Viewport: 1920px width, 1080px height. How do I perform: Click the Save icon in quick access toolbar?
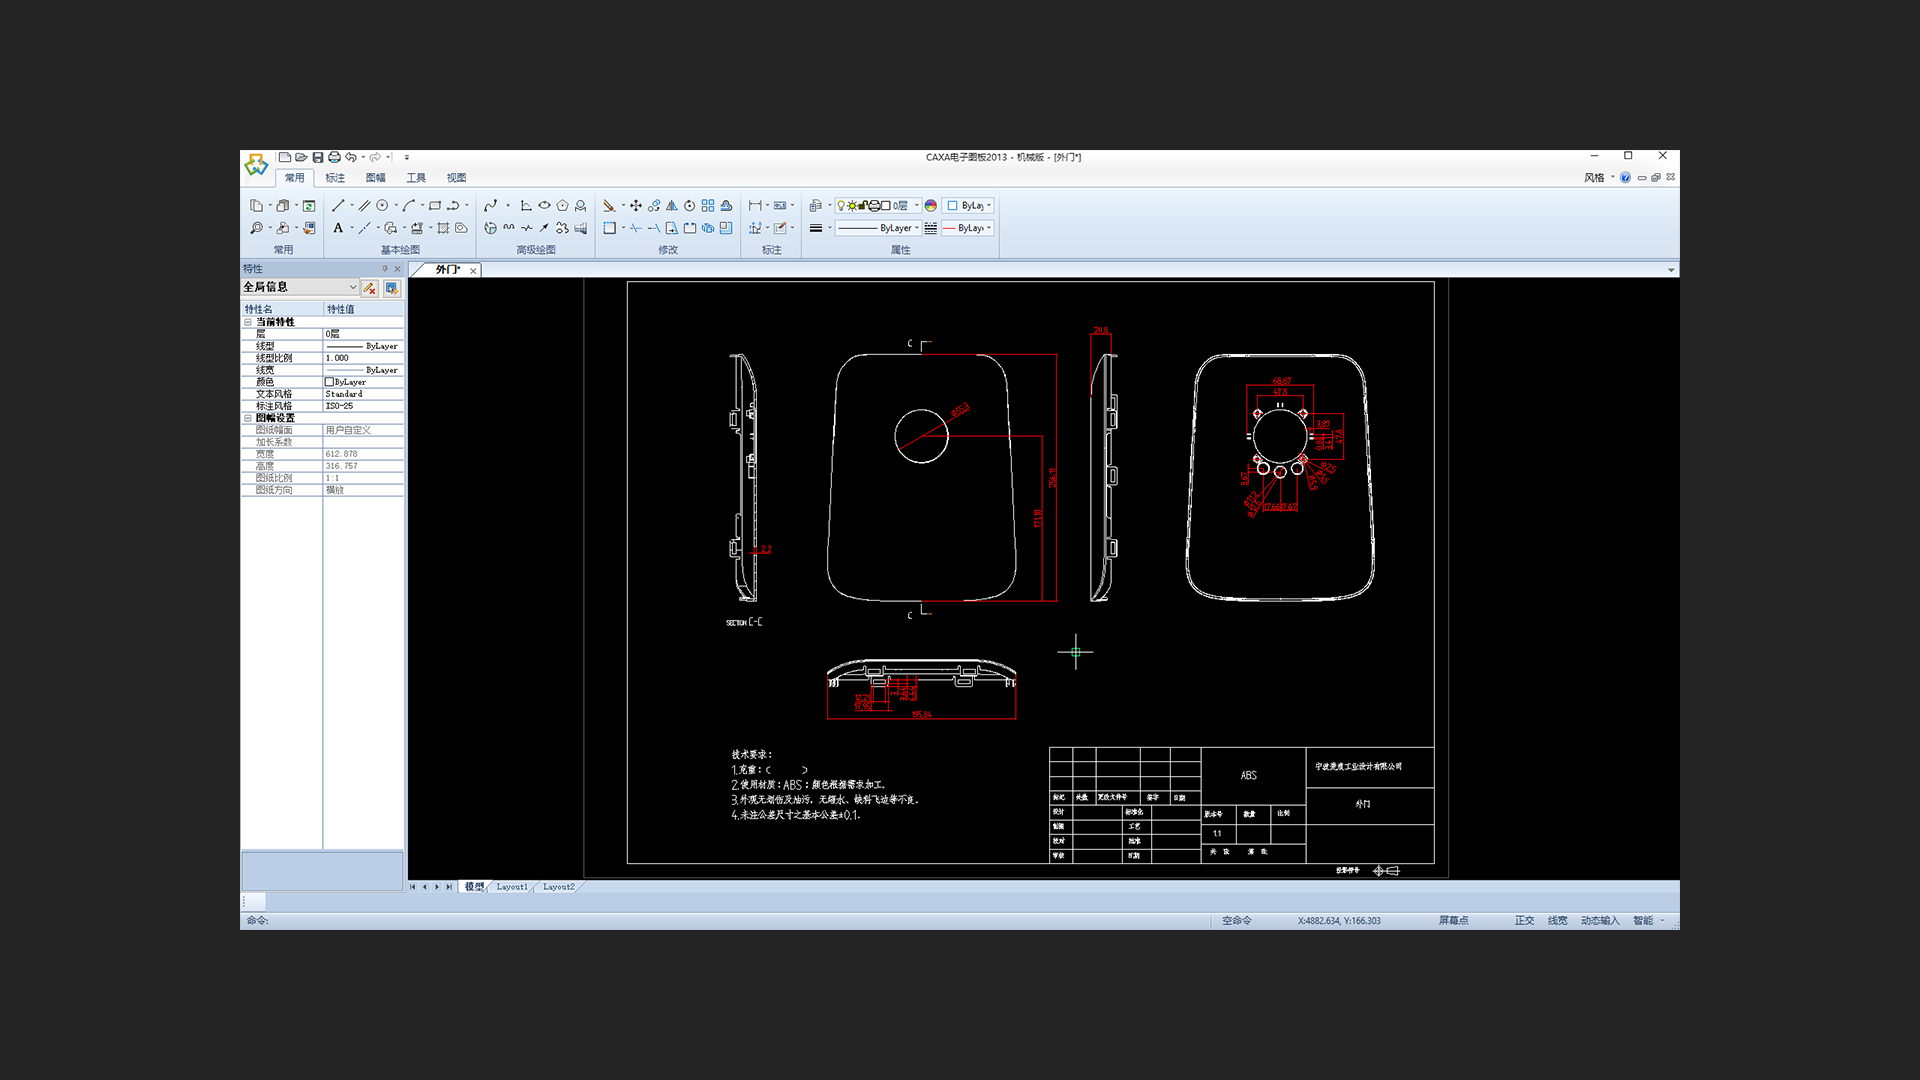click(x=318, y=157)
